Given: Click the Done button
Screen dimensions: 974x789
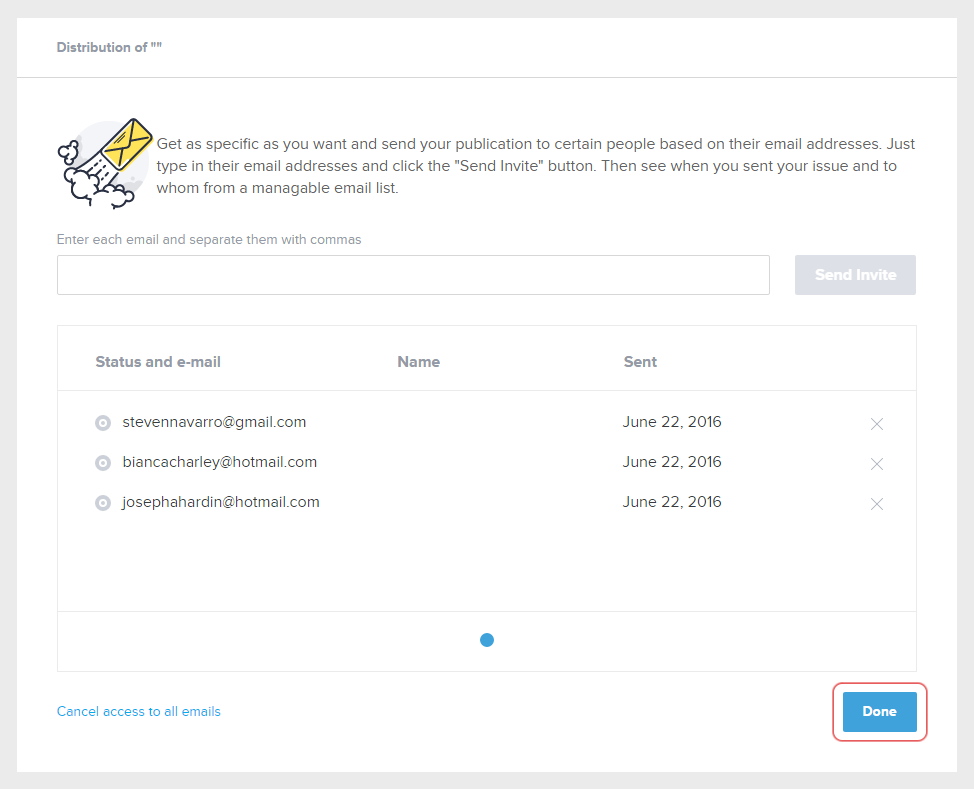Looking at the screenshot, I should click(879, 711).
